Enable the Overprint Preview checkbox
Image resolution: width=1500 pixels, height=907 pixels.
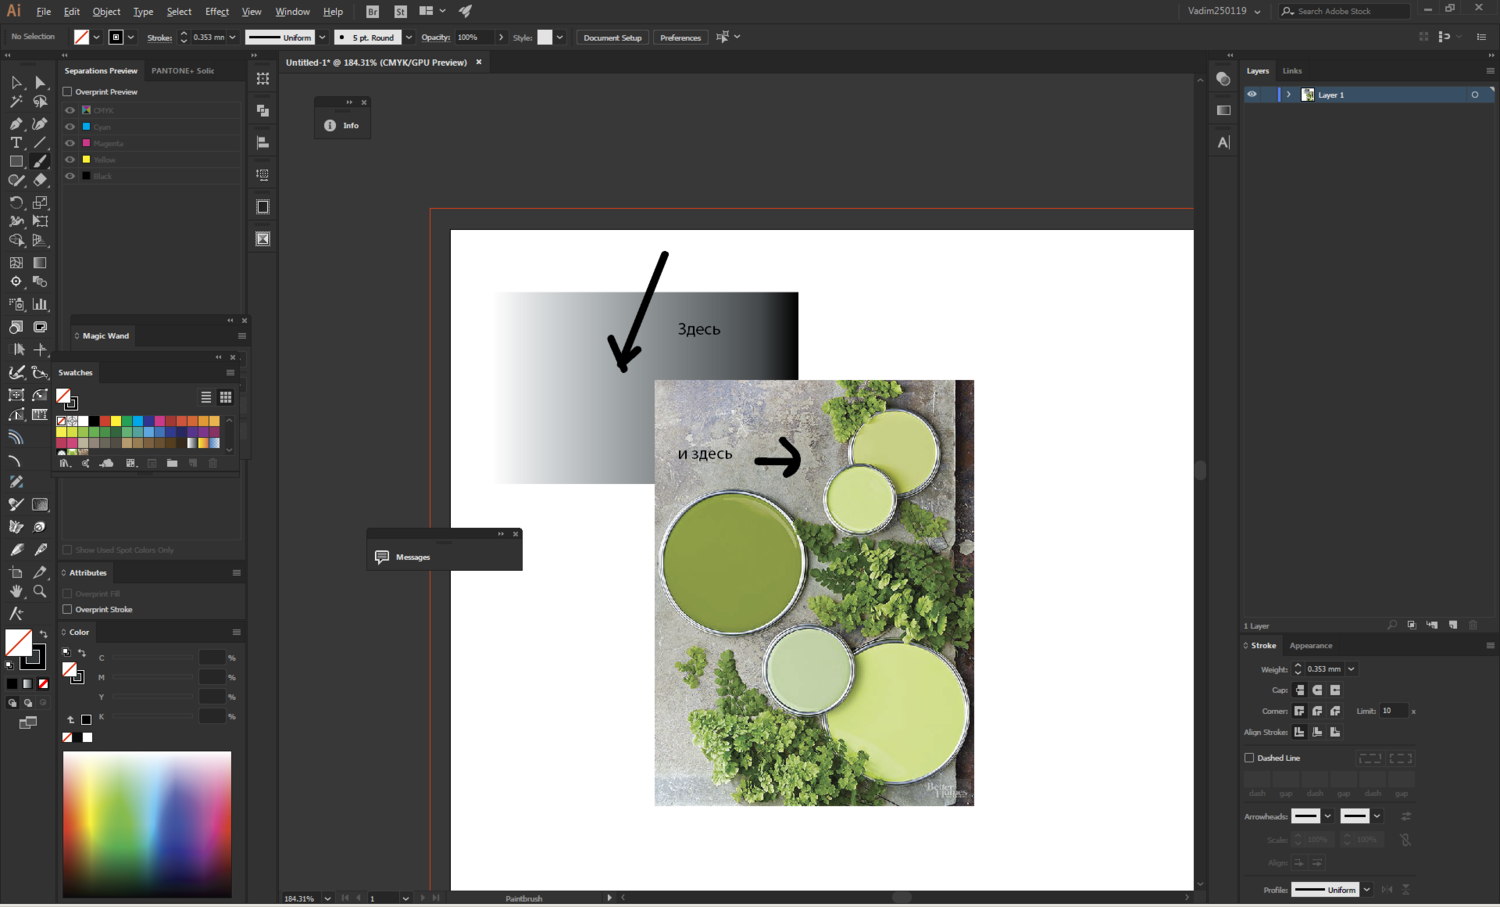[x=68, y=92]
